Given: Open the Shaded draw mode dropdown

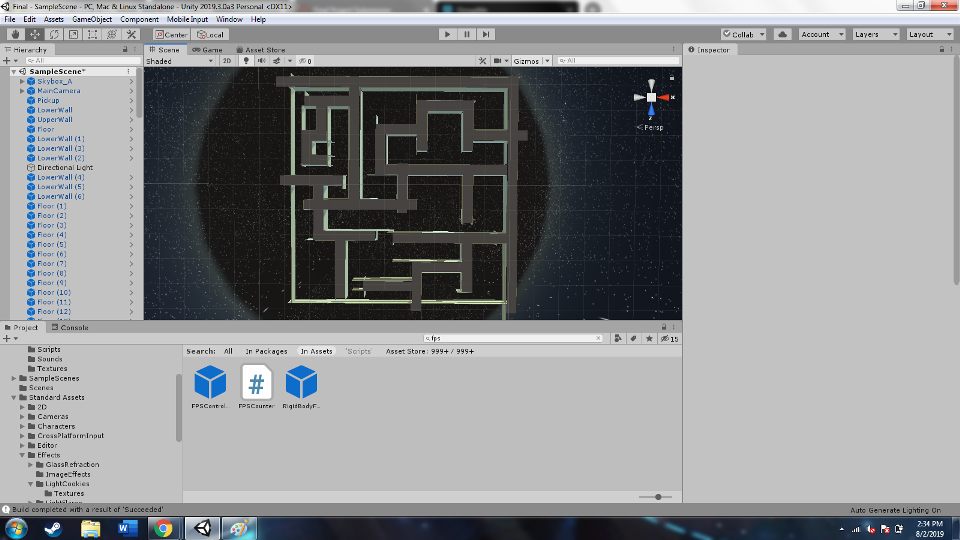Looking at the screenshot, I should point(180,61).
